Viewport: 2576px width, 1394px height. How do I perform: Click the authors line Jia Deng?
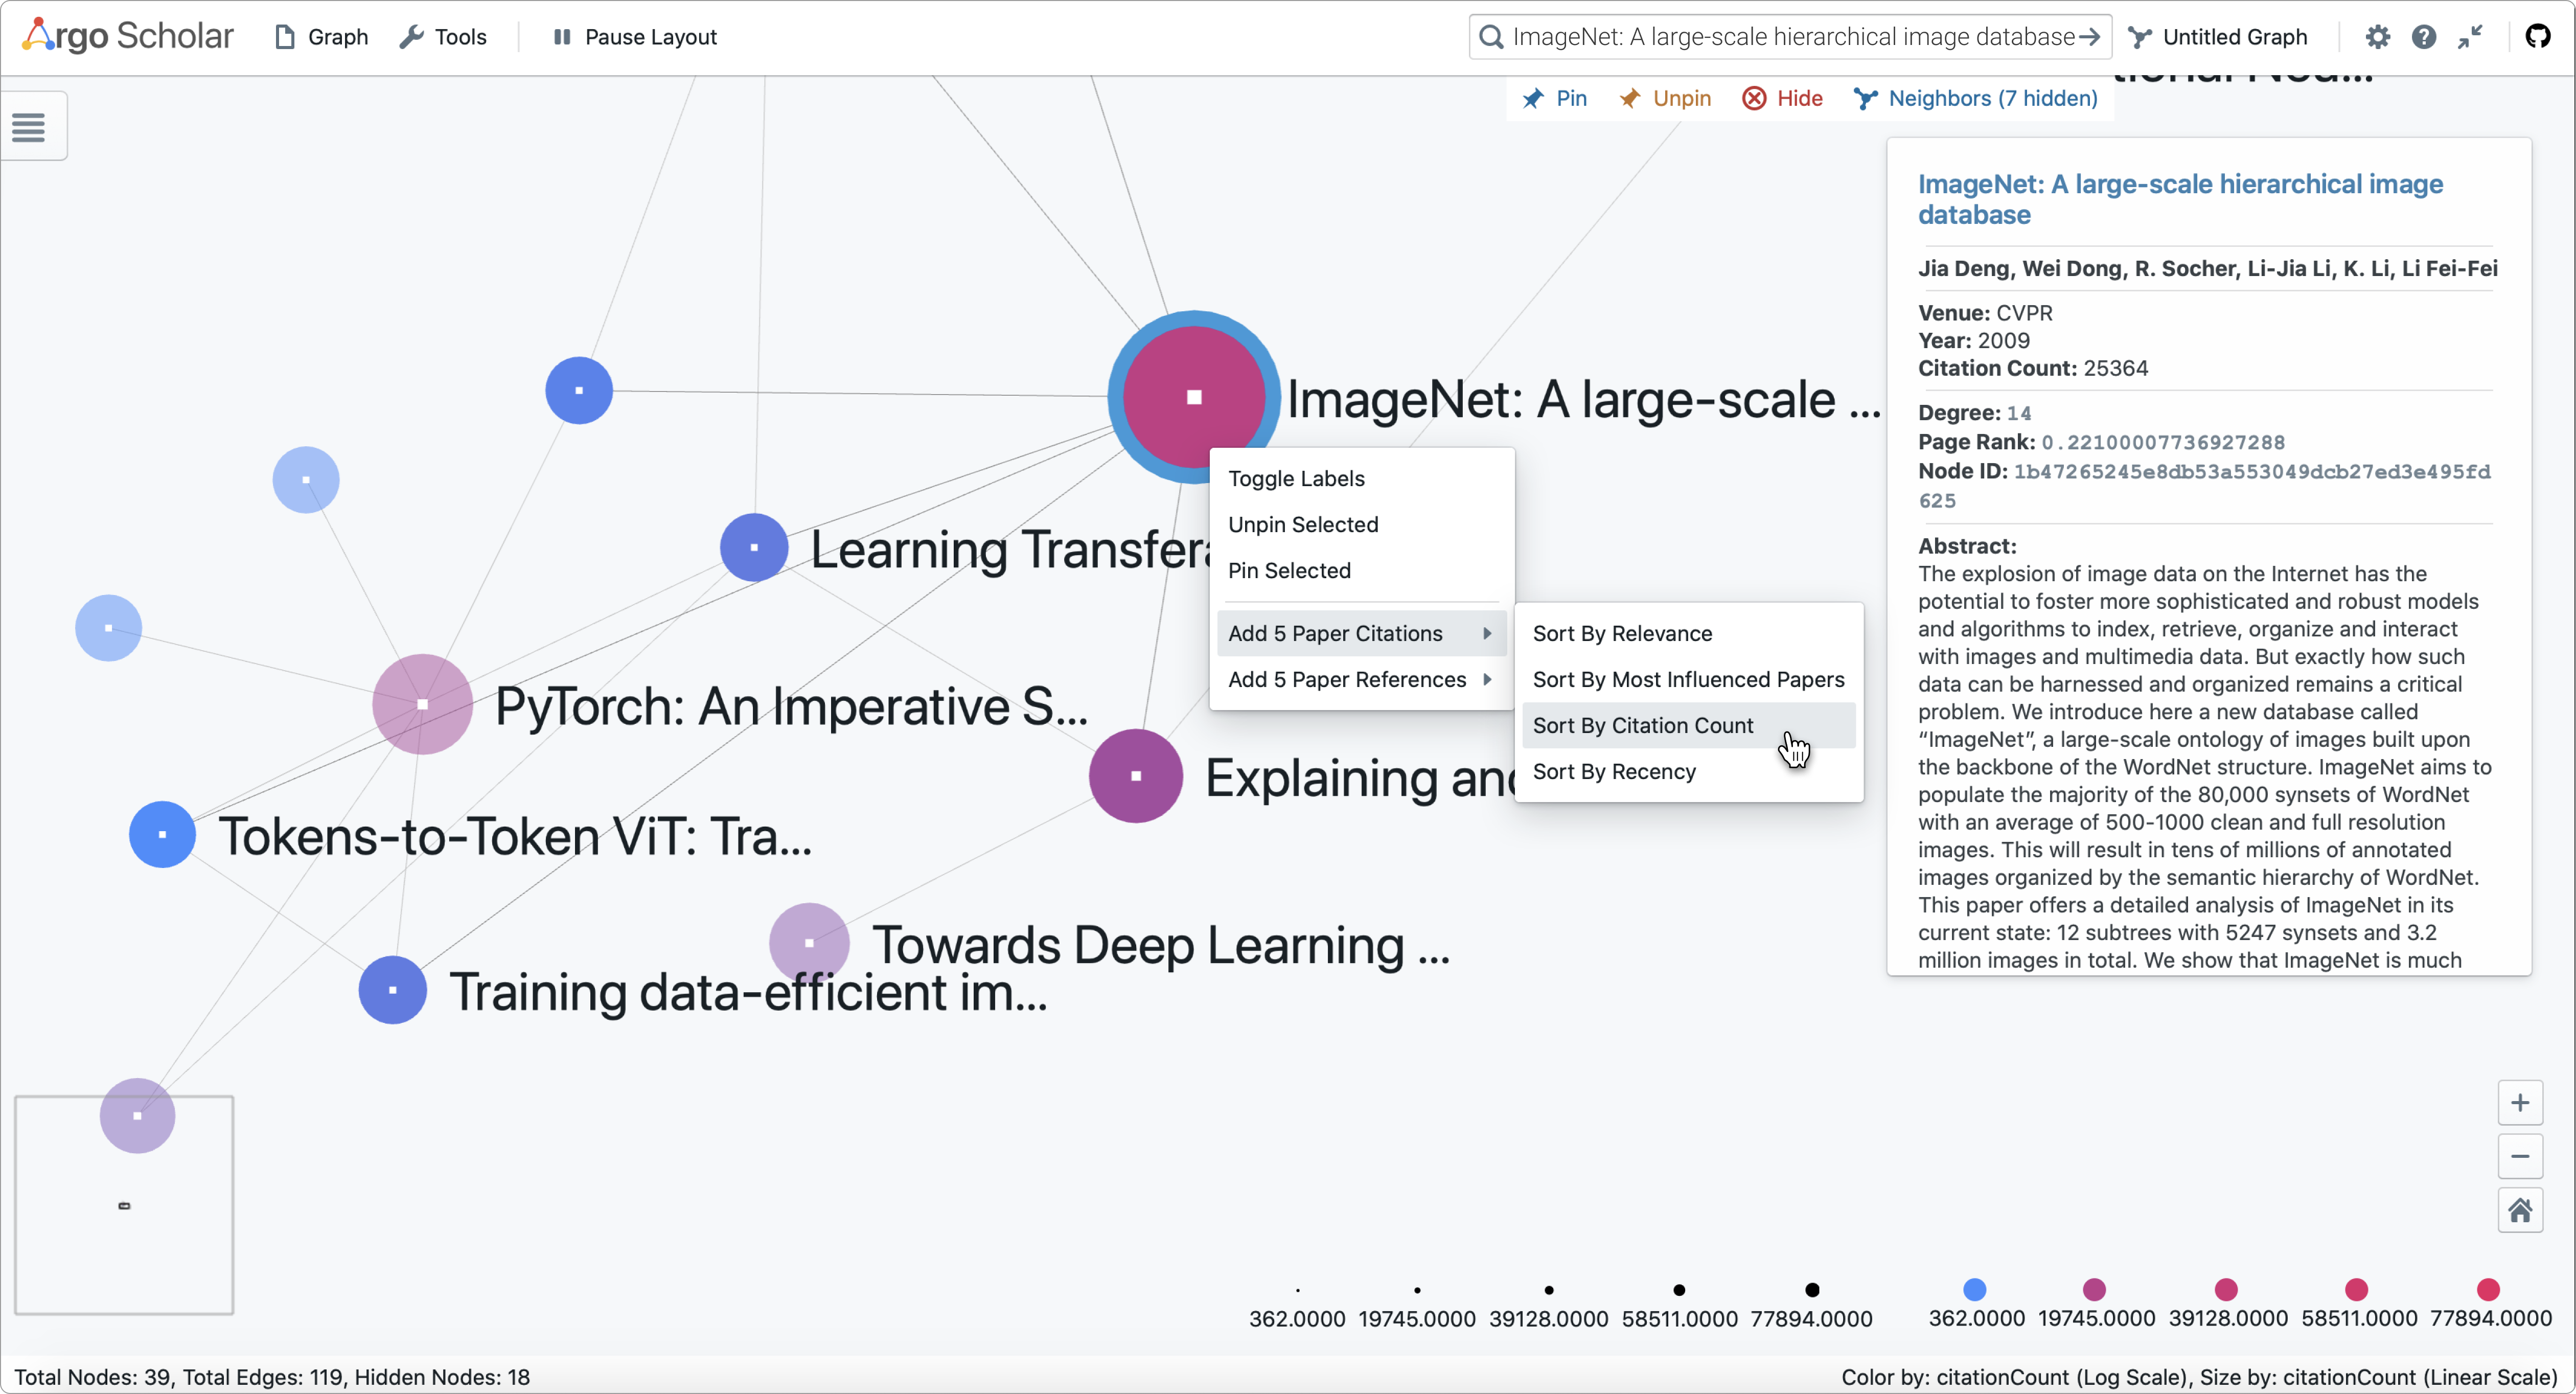point(2207,268)
